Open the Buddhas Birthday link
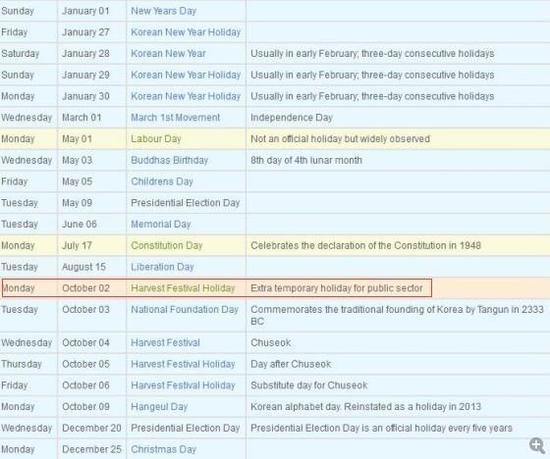This screenshot has height=459, width=550. pyautogui.click(x=169, y=160)
